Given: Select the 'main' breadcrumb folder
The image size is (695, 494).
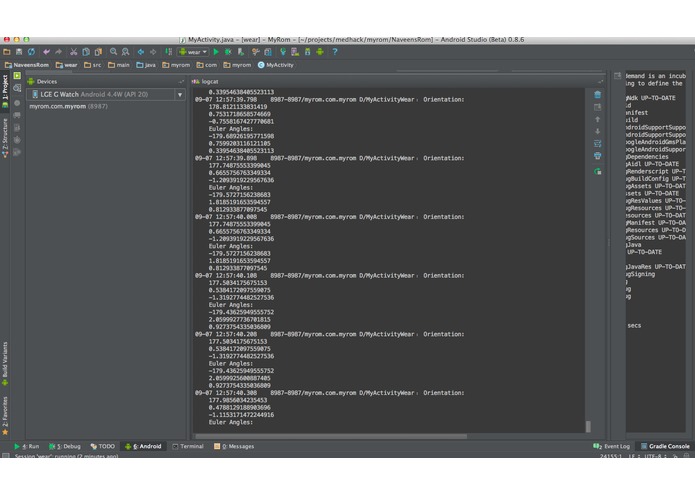Looking at the screenshot, I should tap(119, 65).
